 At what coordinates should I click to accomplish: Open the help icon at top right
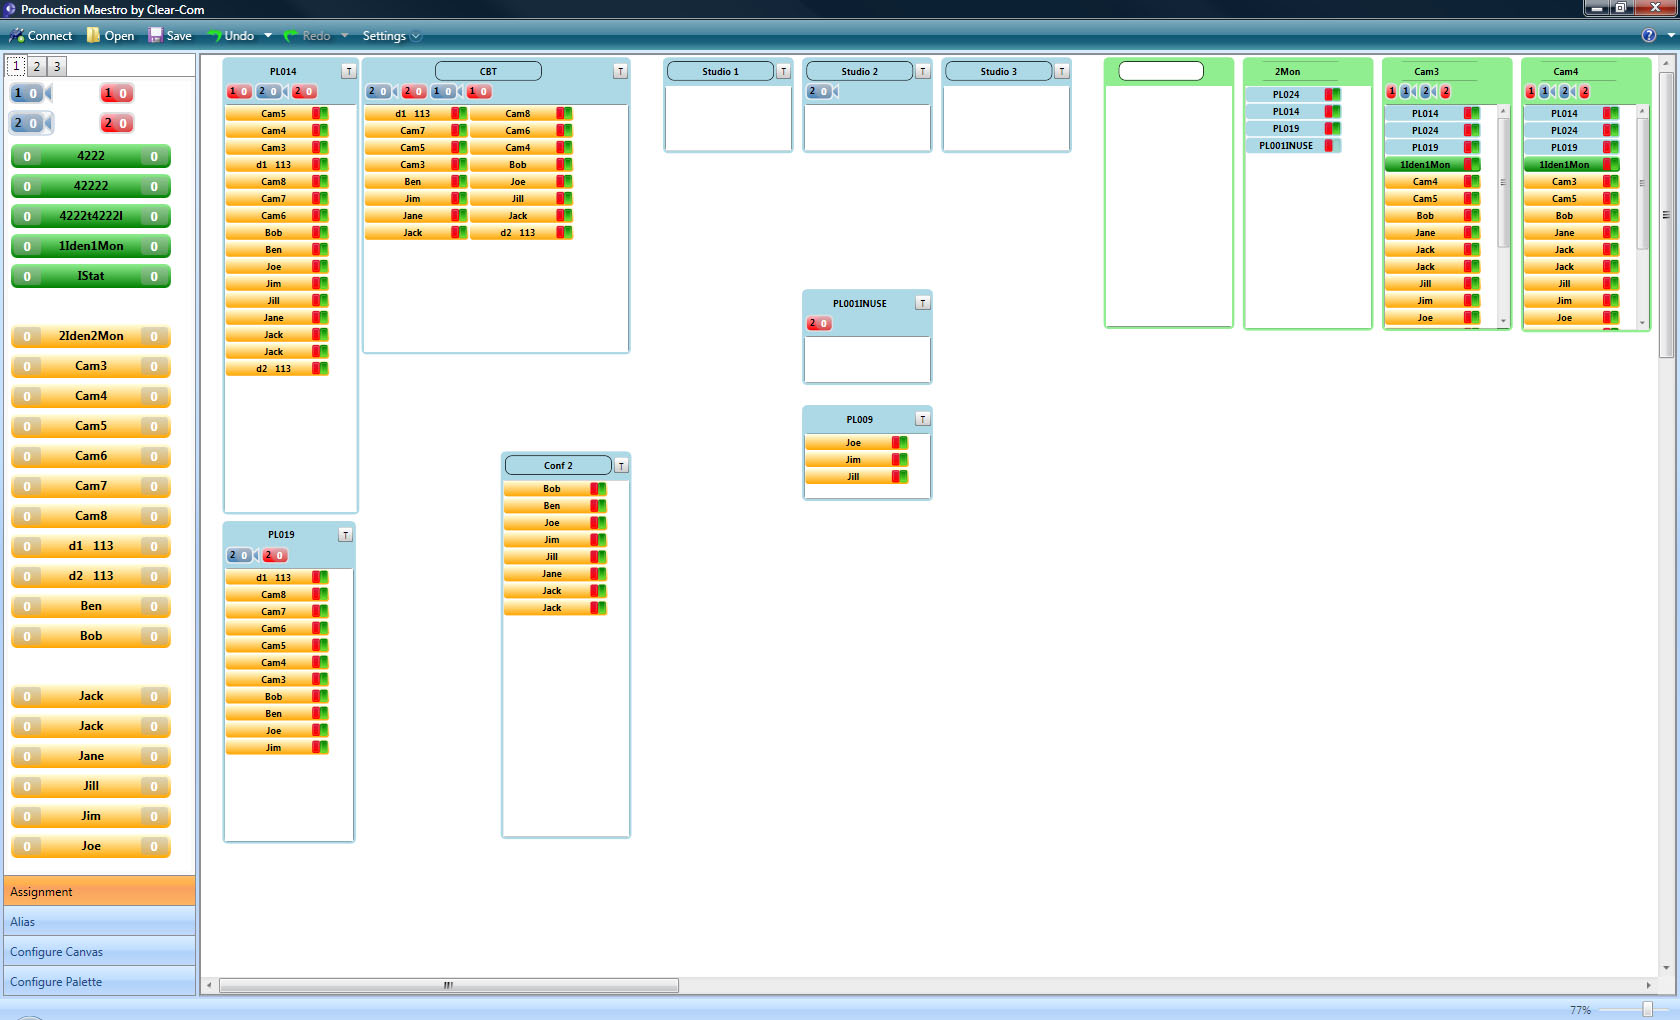[1648, 36]
